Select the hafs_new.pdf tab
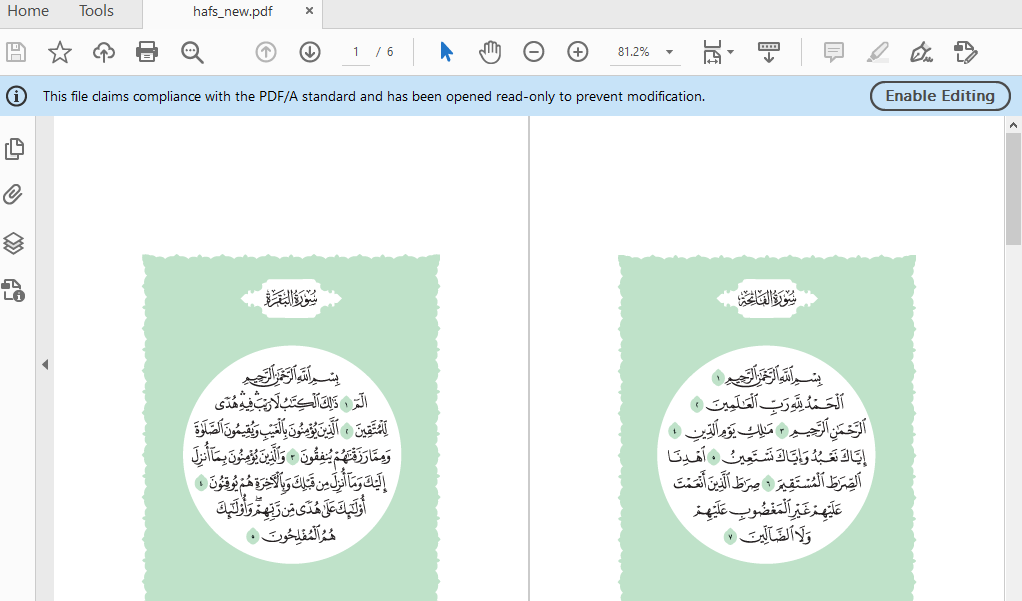 (233, 12)
